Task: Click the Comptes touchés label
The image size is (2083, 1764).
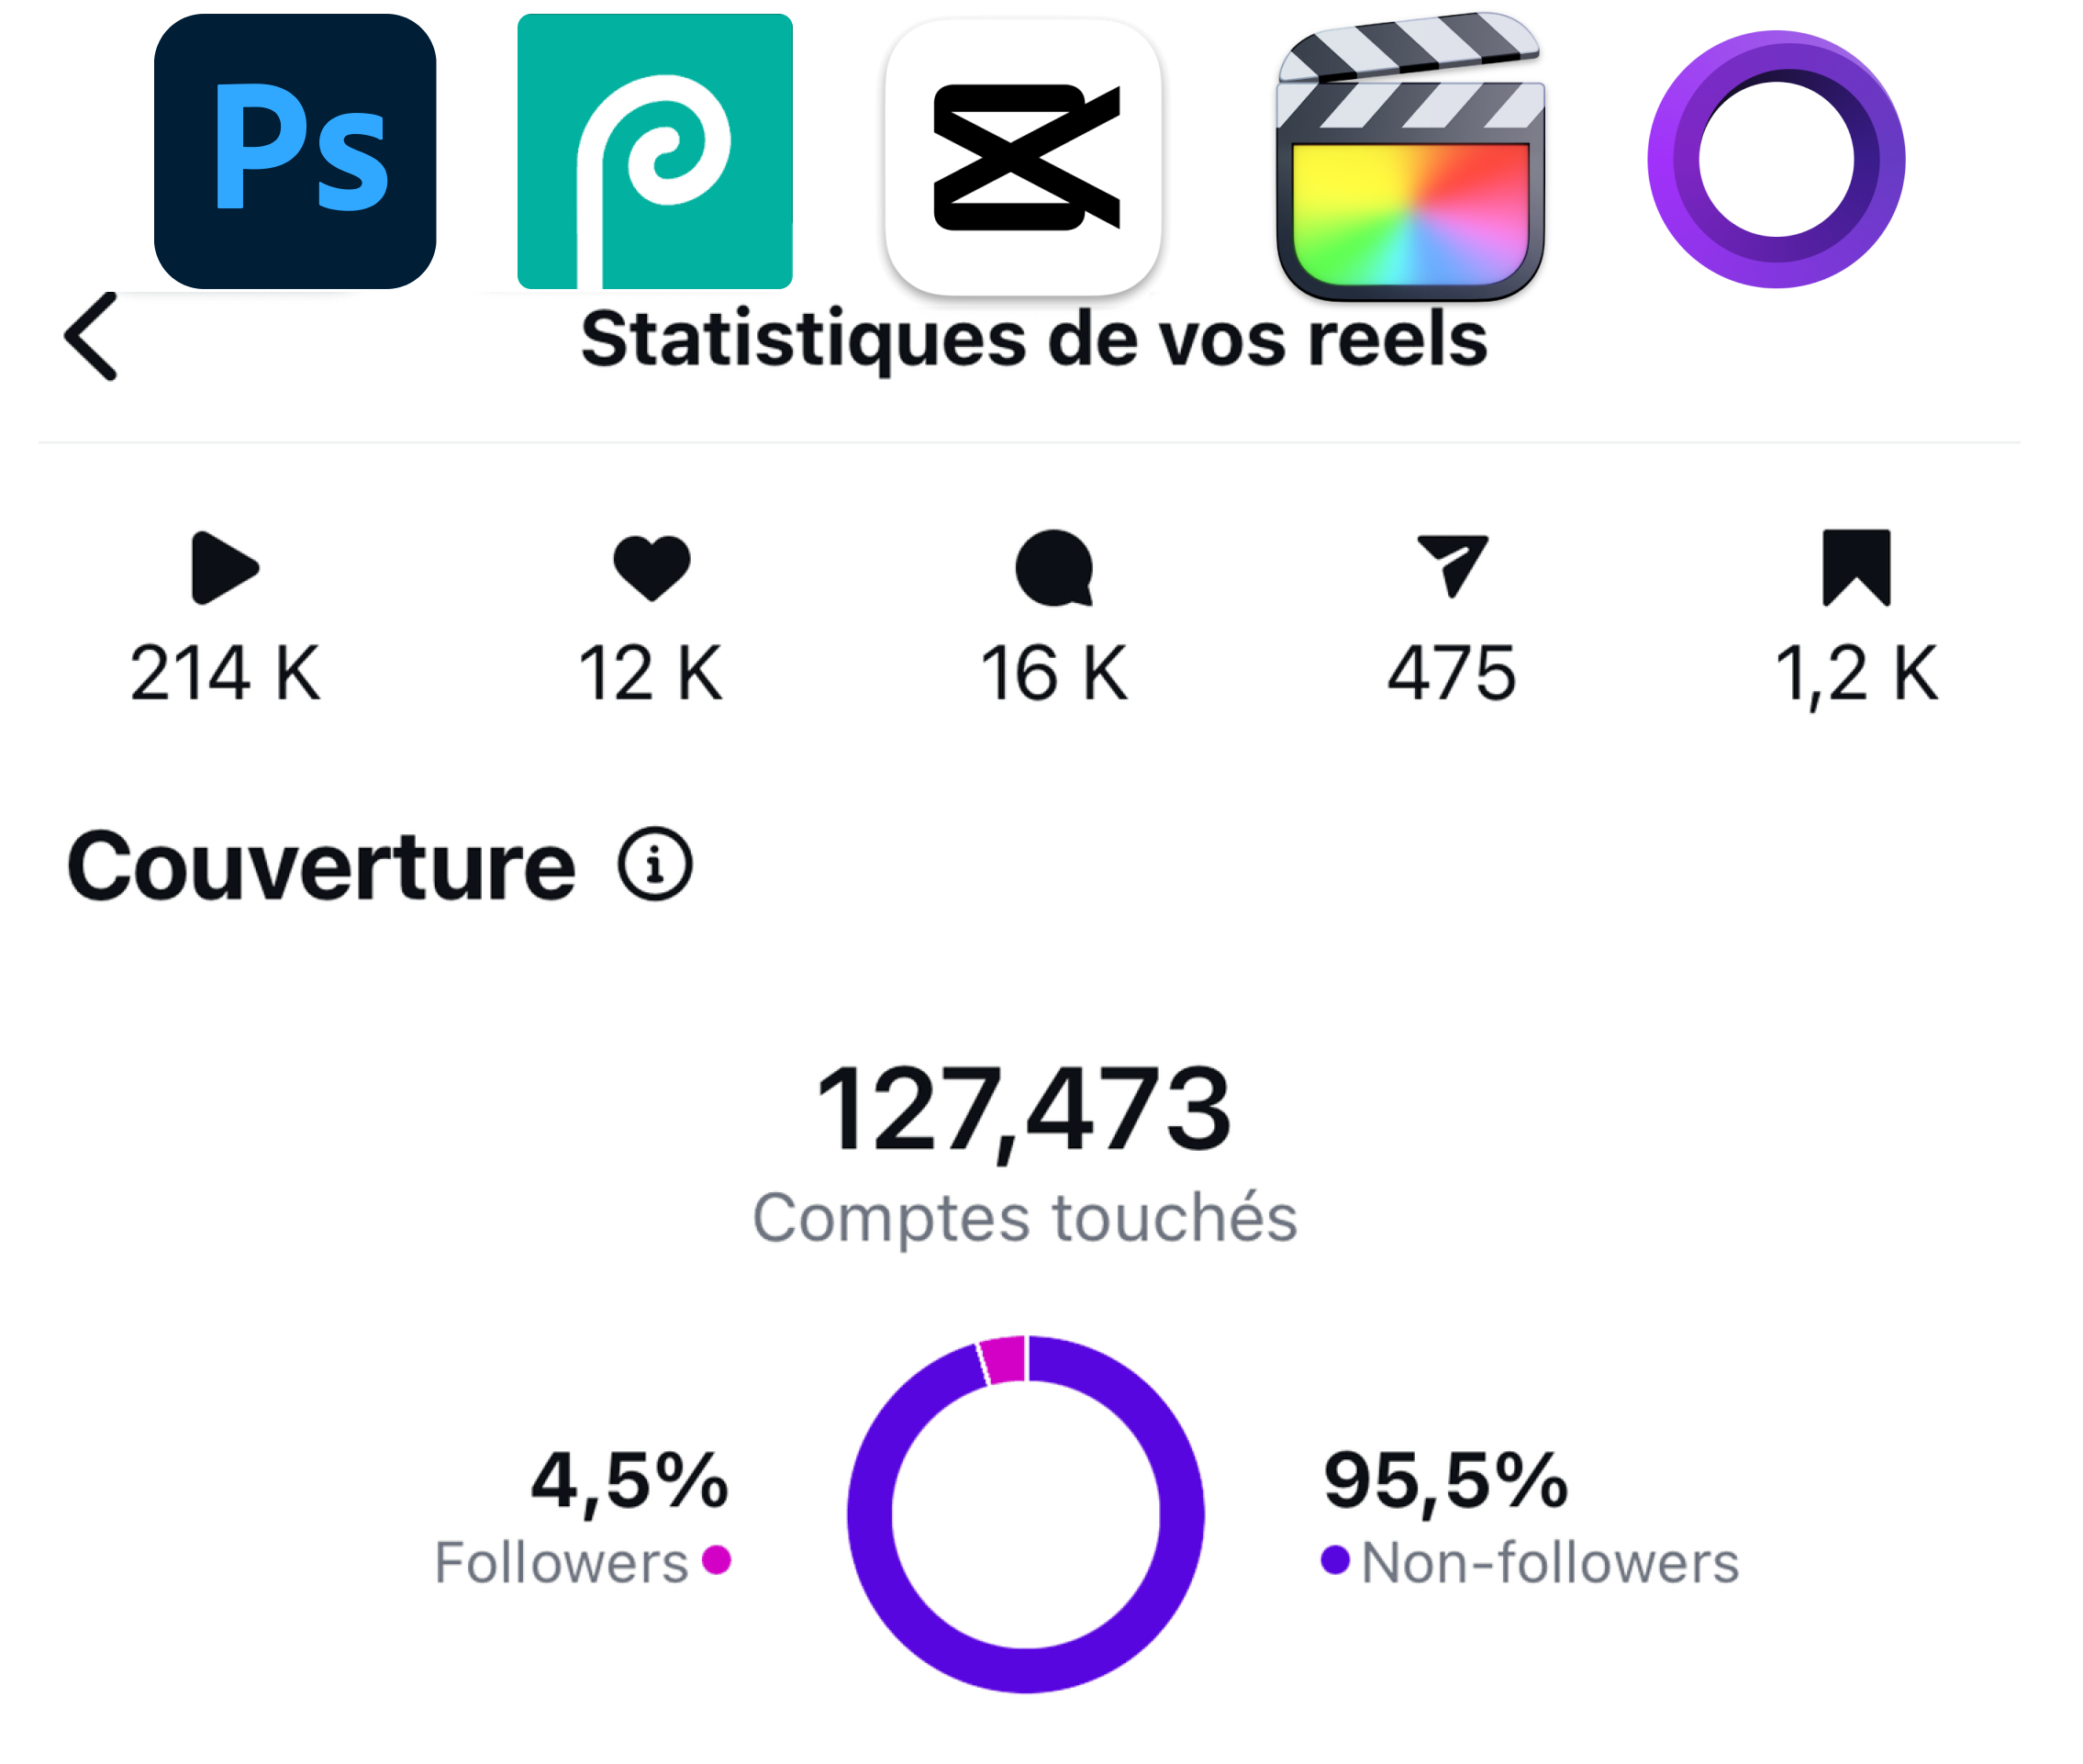Action: tap(1025, 1218)
